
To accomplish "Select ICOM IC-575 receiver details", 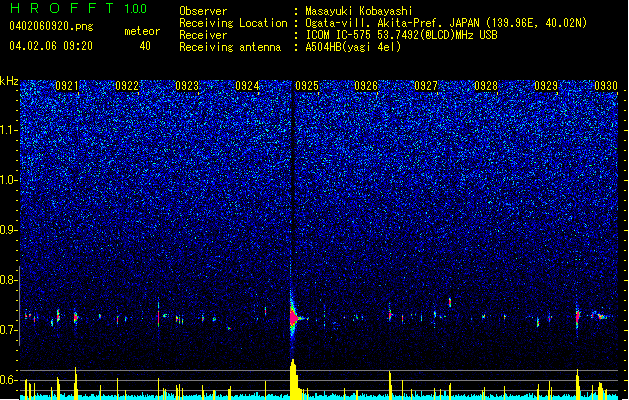I will click(x=401, y=35).
